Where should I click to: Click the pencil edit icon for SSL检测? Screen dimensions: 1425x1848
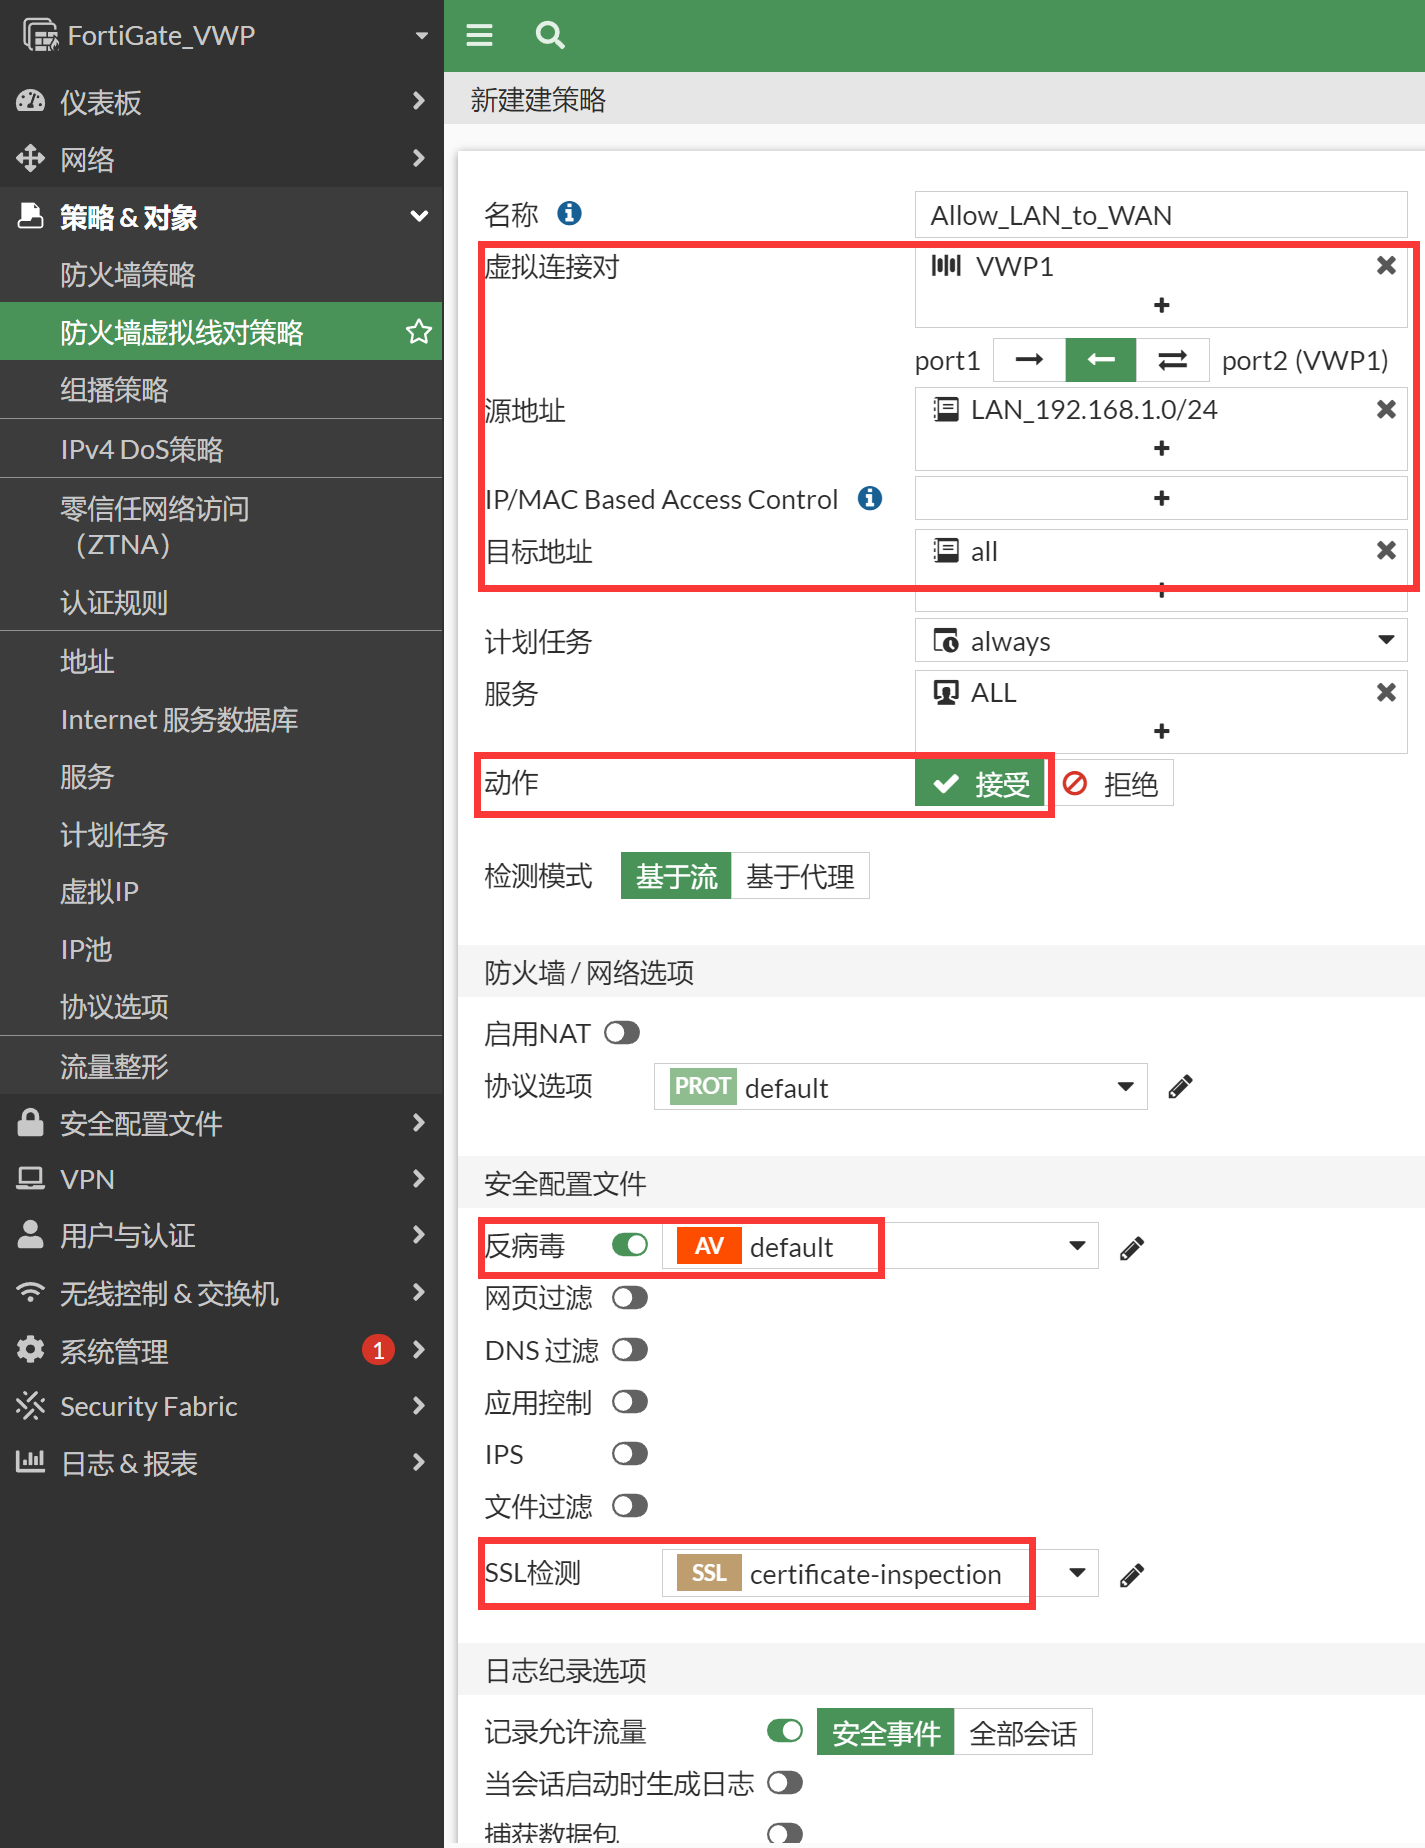(1132, 1575)
